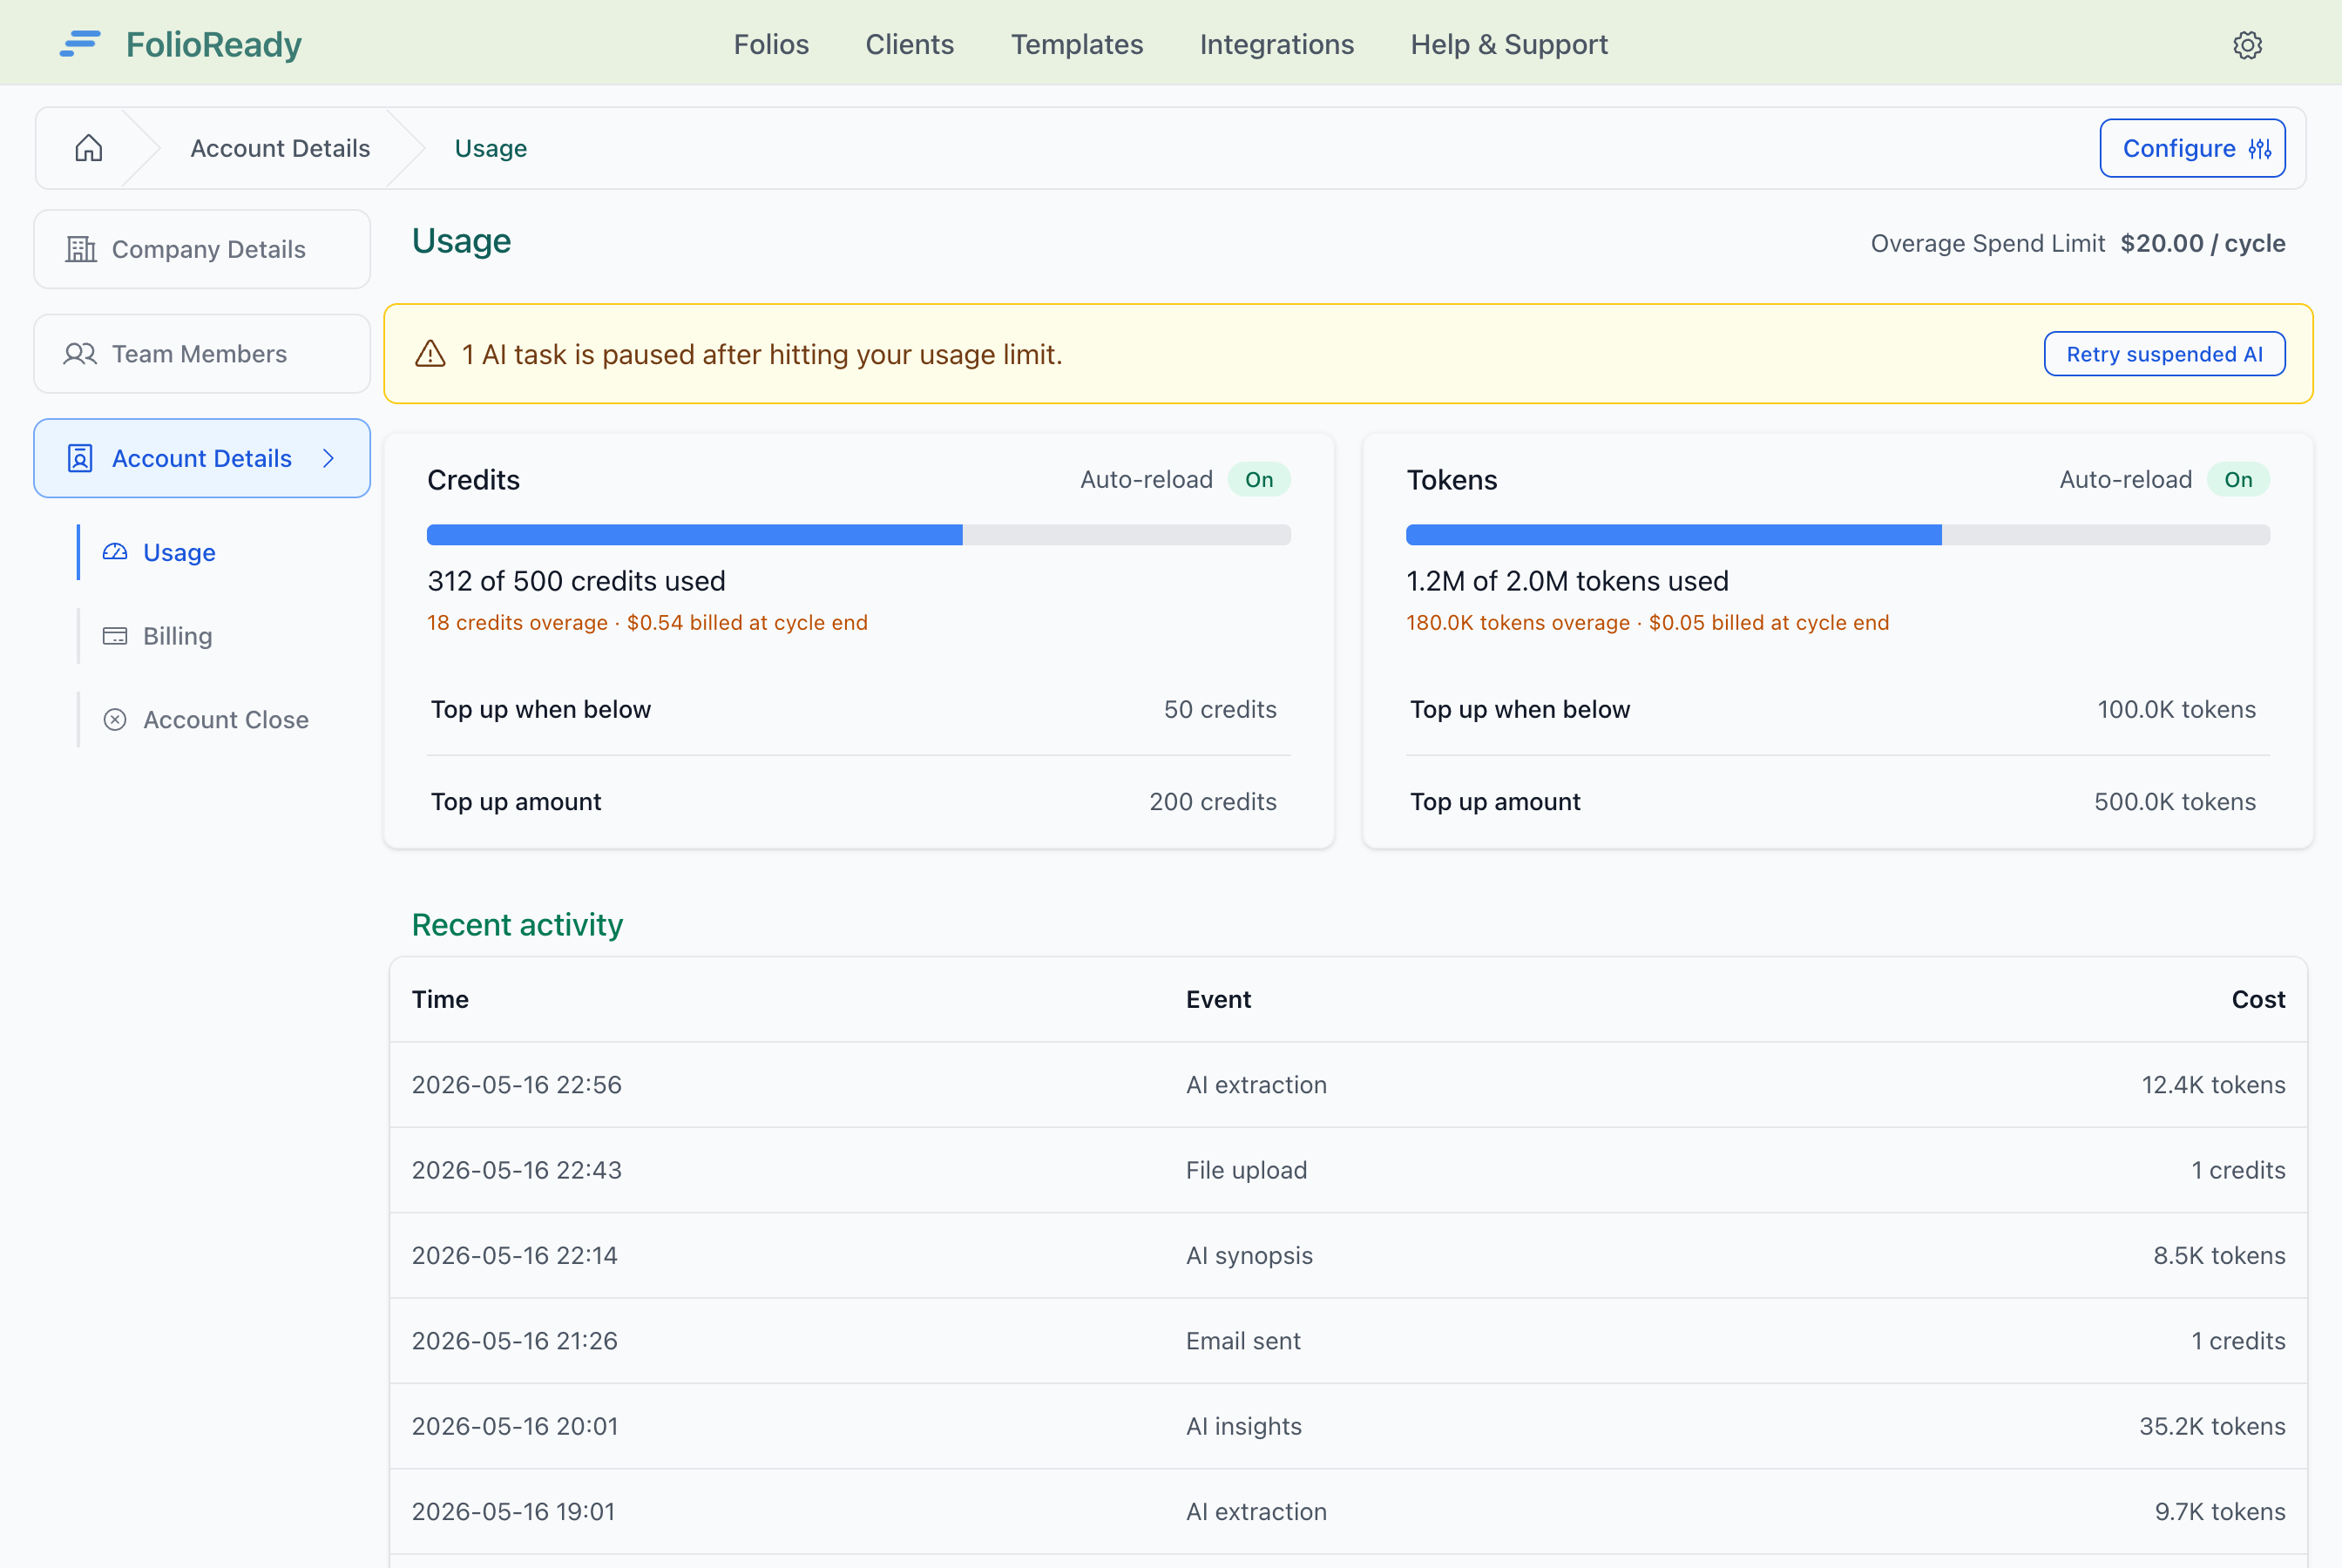Click the Account Details badge icon
Image resolution: width=2342 pixels, height=1568 pixels.
[x=80, y=458]
